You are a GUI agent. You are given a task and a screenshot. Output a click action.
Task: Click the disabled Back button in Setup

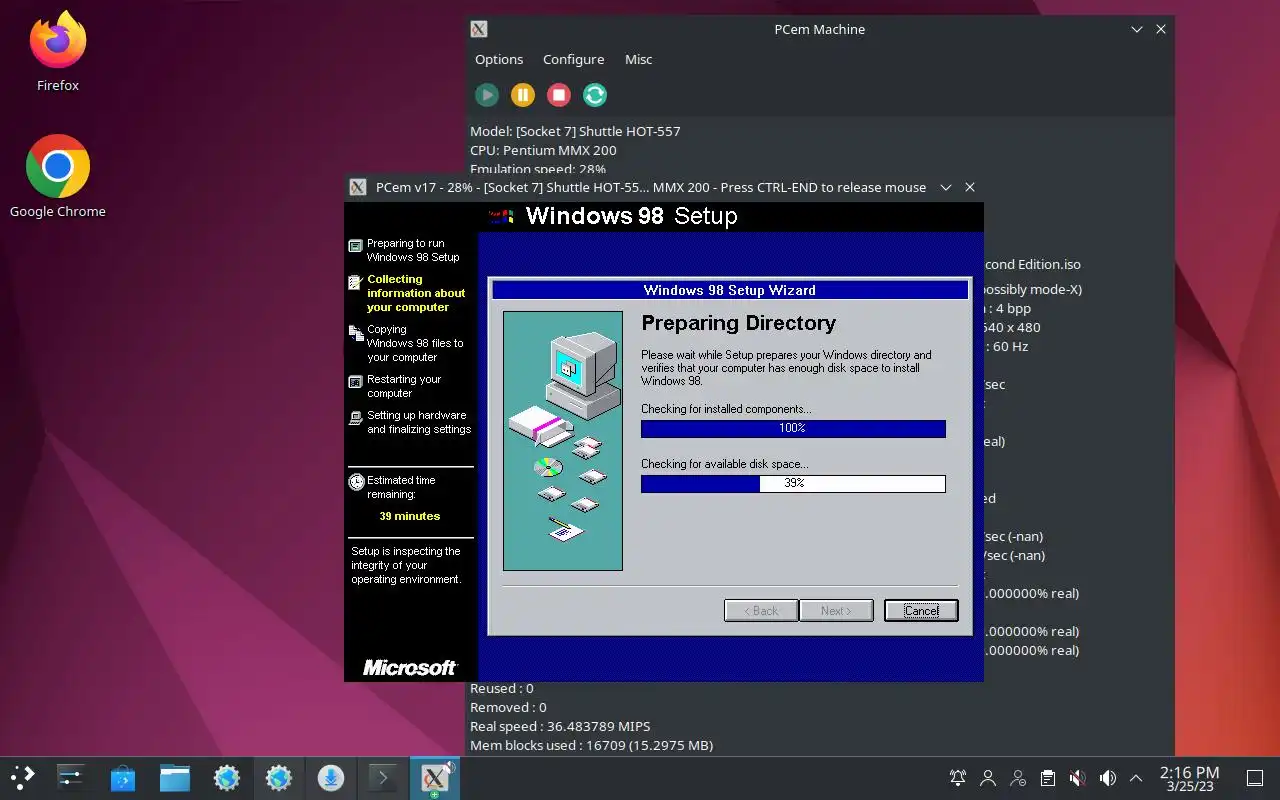coord(761,610)
